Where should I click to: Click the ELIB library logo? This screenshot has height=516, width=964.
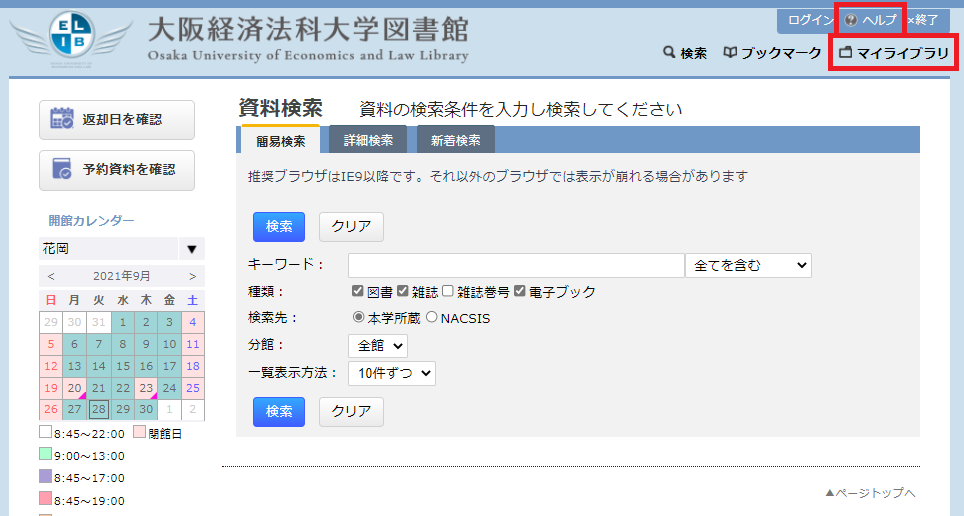coord(71,36)
